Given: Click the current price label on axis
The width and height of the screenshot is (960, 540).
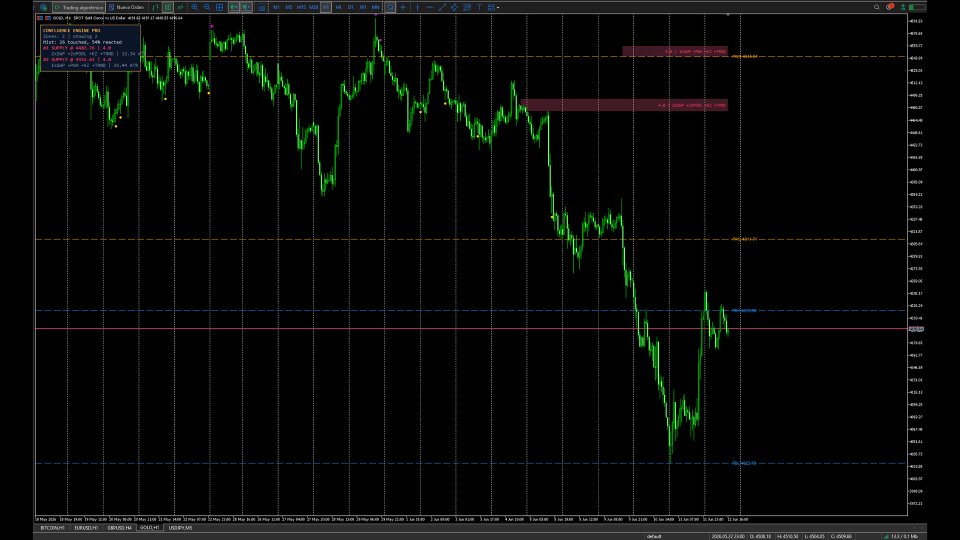Looking at the screenshot, I should pos(916,329).
